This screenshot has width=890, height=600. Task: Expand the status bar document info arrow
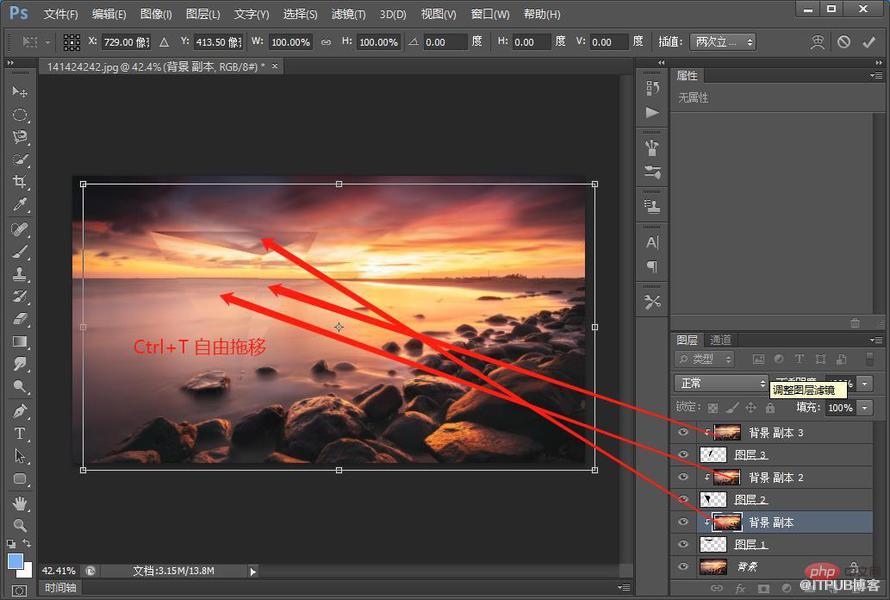click(x=253, y=571)
